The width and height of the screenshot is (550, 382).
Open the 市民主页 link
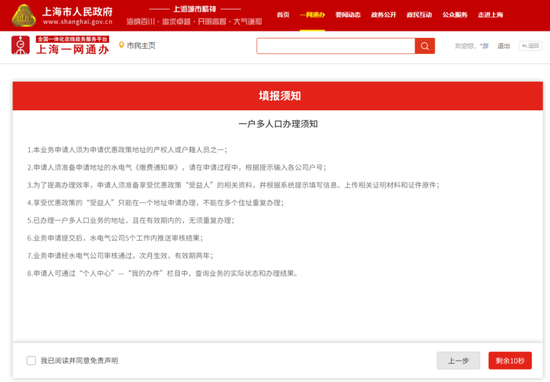[x=141, y=46]
